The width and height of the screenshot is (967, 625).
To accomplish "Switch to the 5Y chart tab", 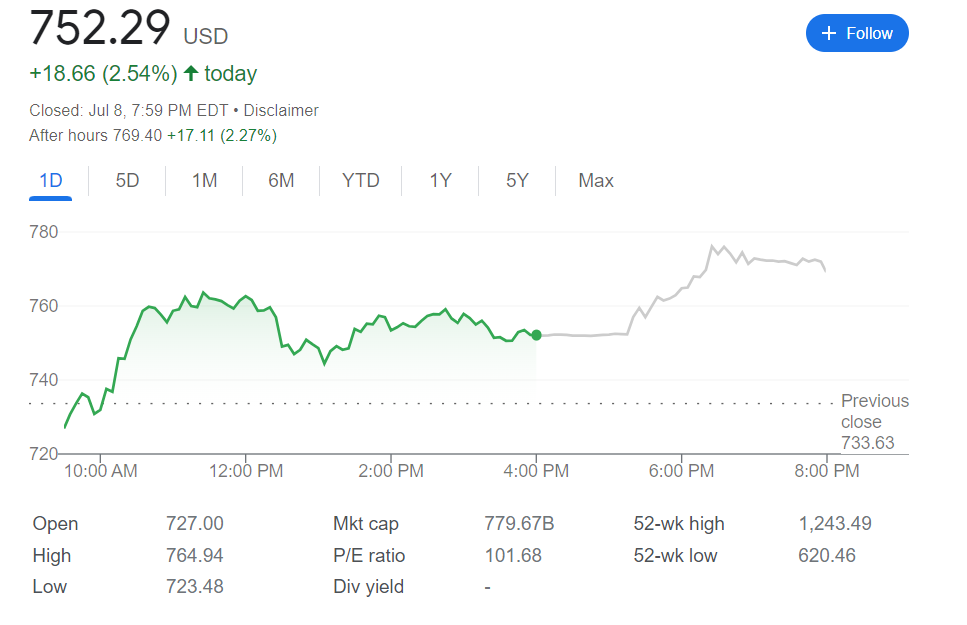I will coord(517,181).
